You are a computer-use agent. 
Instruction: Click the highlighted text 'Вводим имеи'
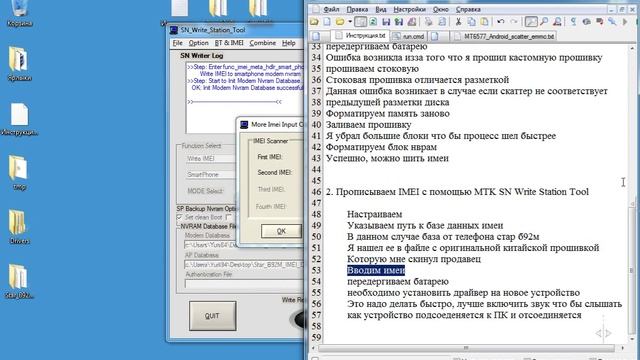[376, 270]
